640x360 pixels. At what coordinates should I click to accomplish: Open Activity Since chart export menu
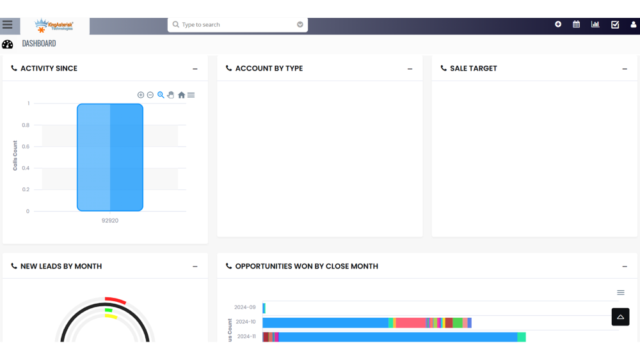tap(191, 95)
